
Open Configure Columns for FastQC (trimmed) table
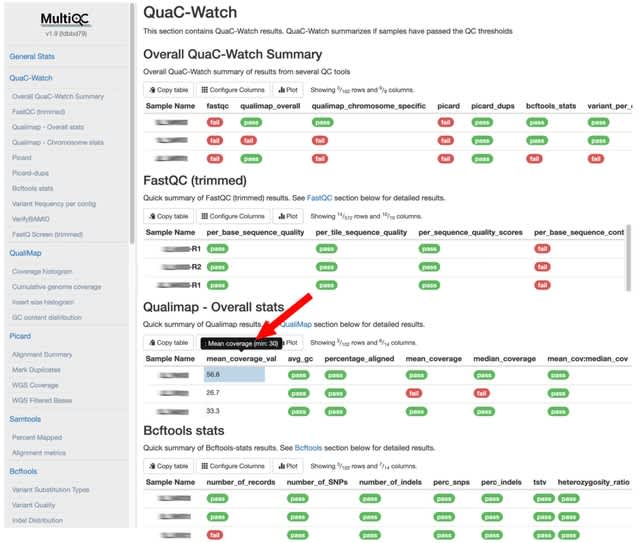point(236,216)
